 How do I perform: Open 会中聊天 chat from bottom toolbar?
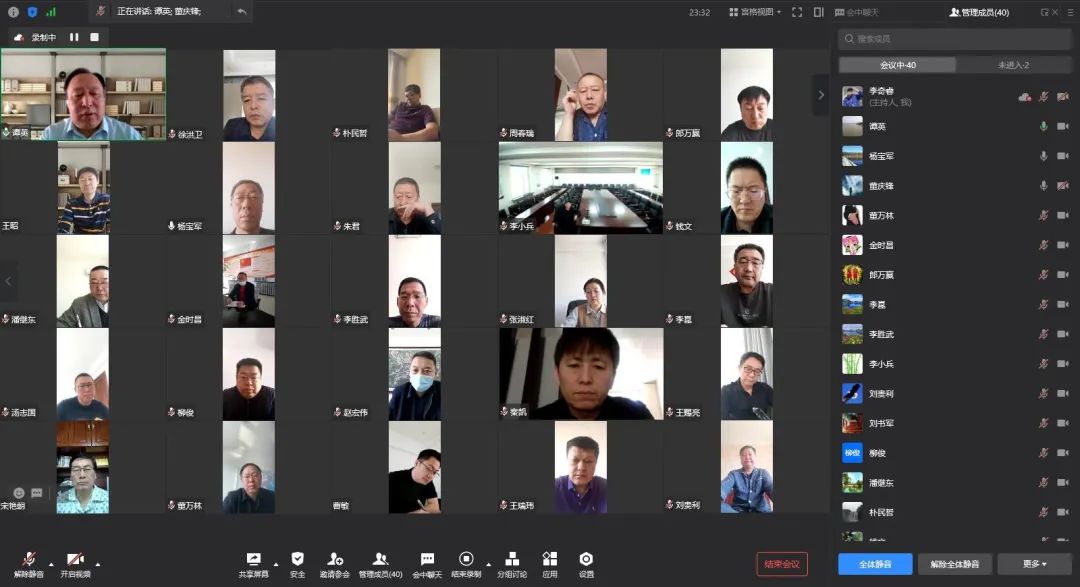427,560
